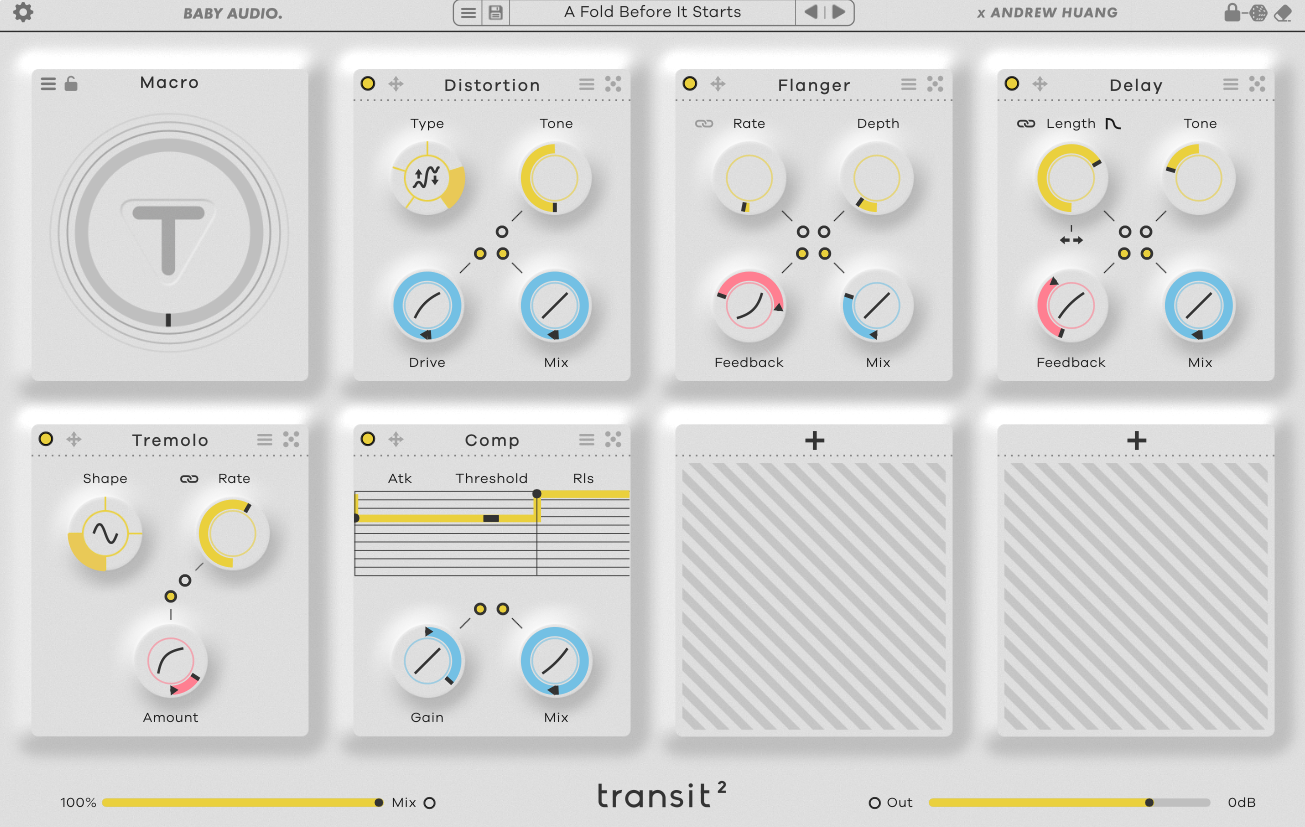
Task: Click the Delay Length sync link icon
Action: (x=1026, y=124)
